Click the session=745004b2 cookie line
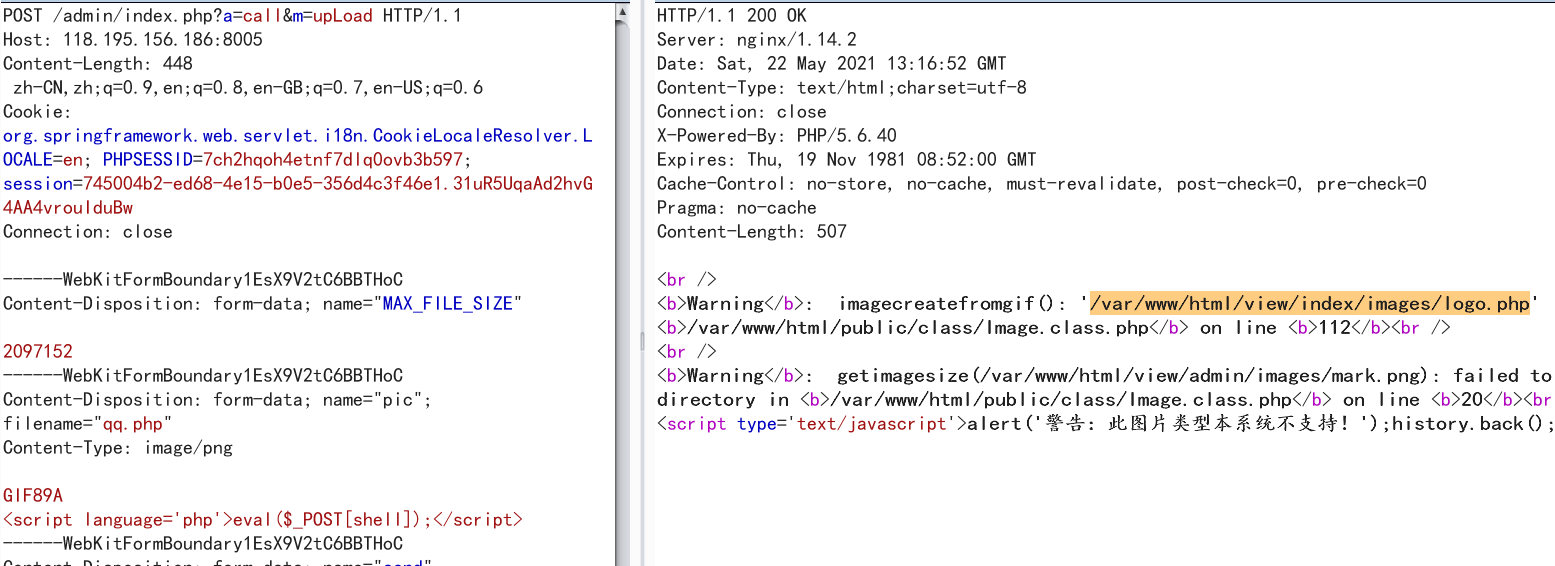This screenshot has width=1555, height=566. pyautogui.click(x=298, y=184)
